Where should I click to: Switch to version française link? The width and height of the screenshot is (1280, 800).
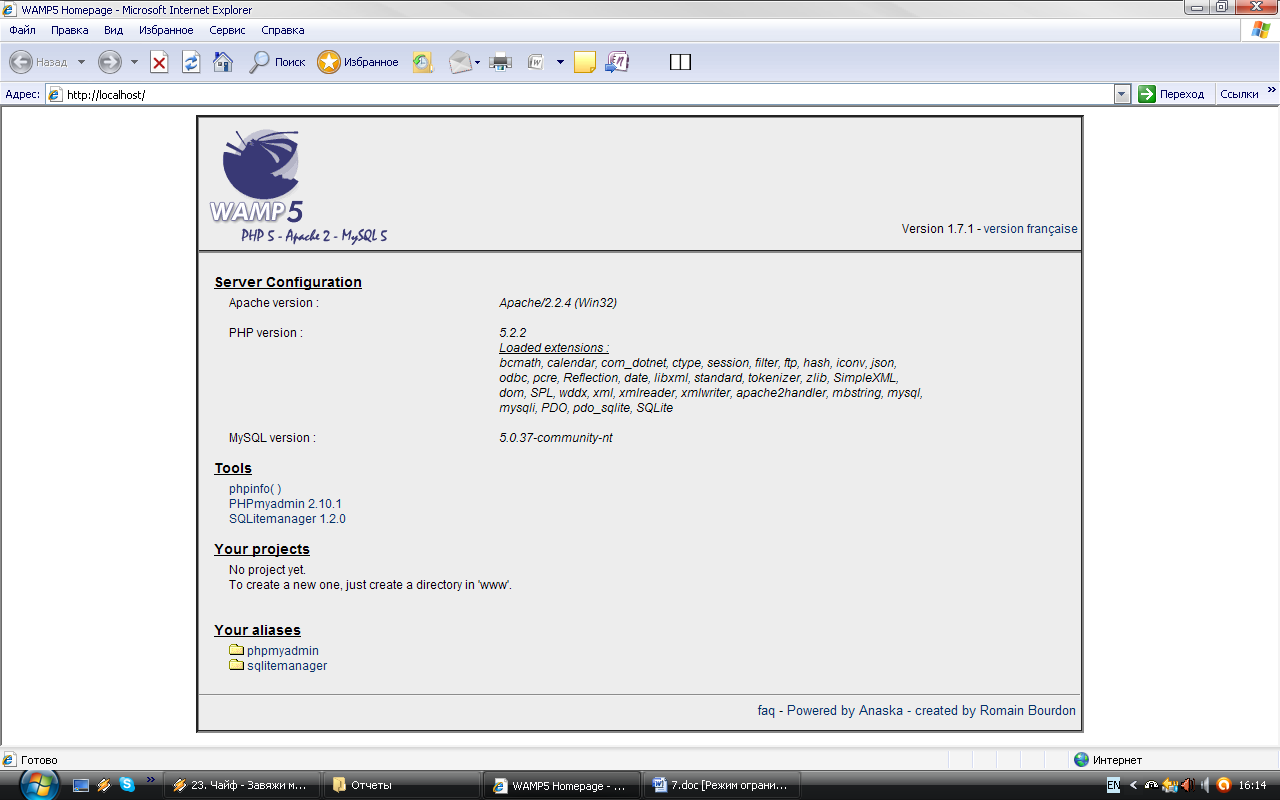coord(1030,229)
